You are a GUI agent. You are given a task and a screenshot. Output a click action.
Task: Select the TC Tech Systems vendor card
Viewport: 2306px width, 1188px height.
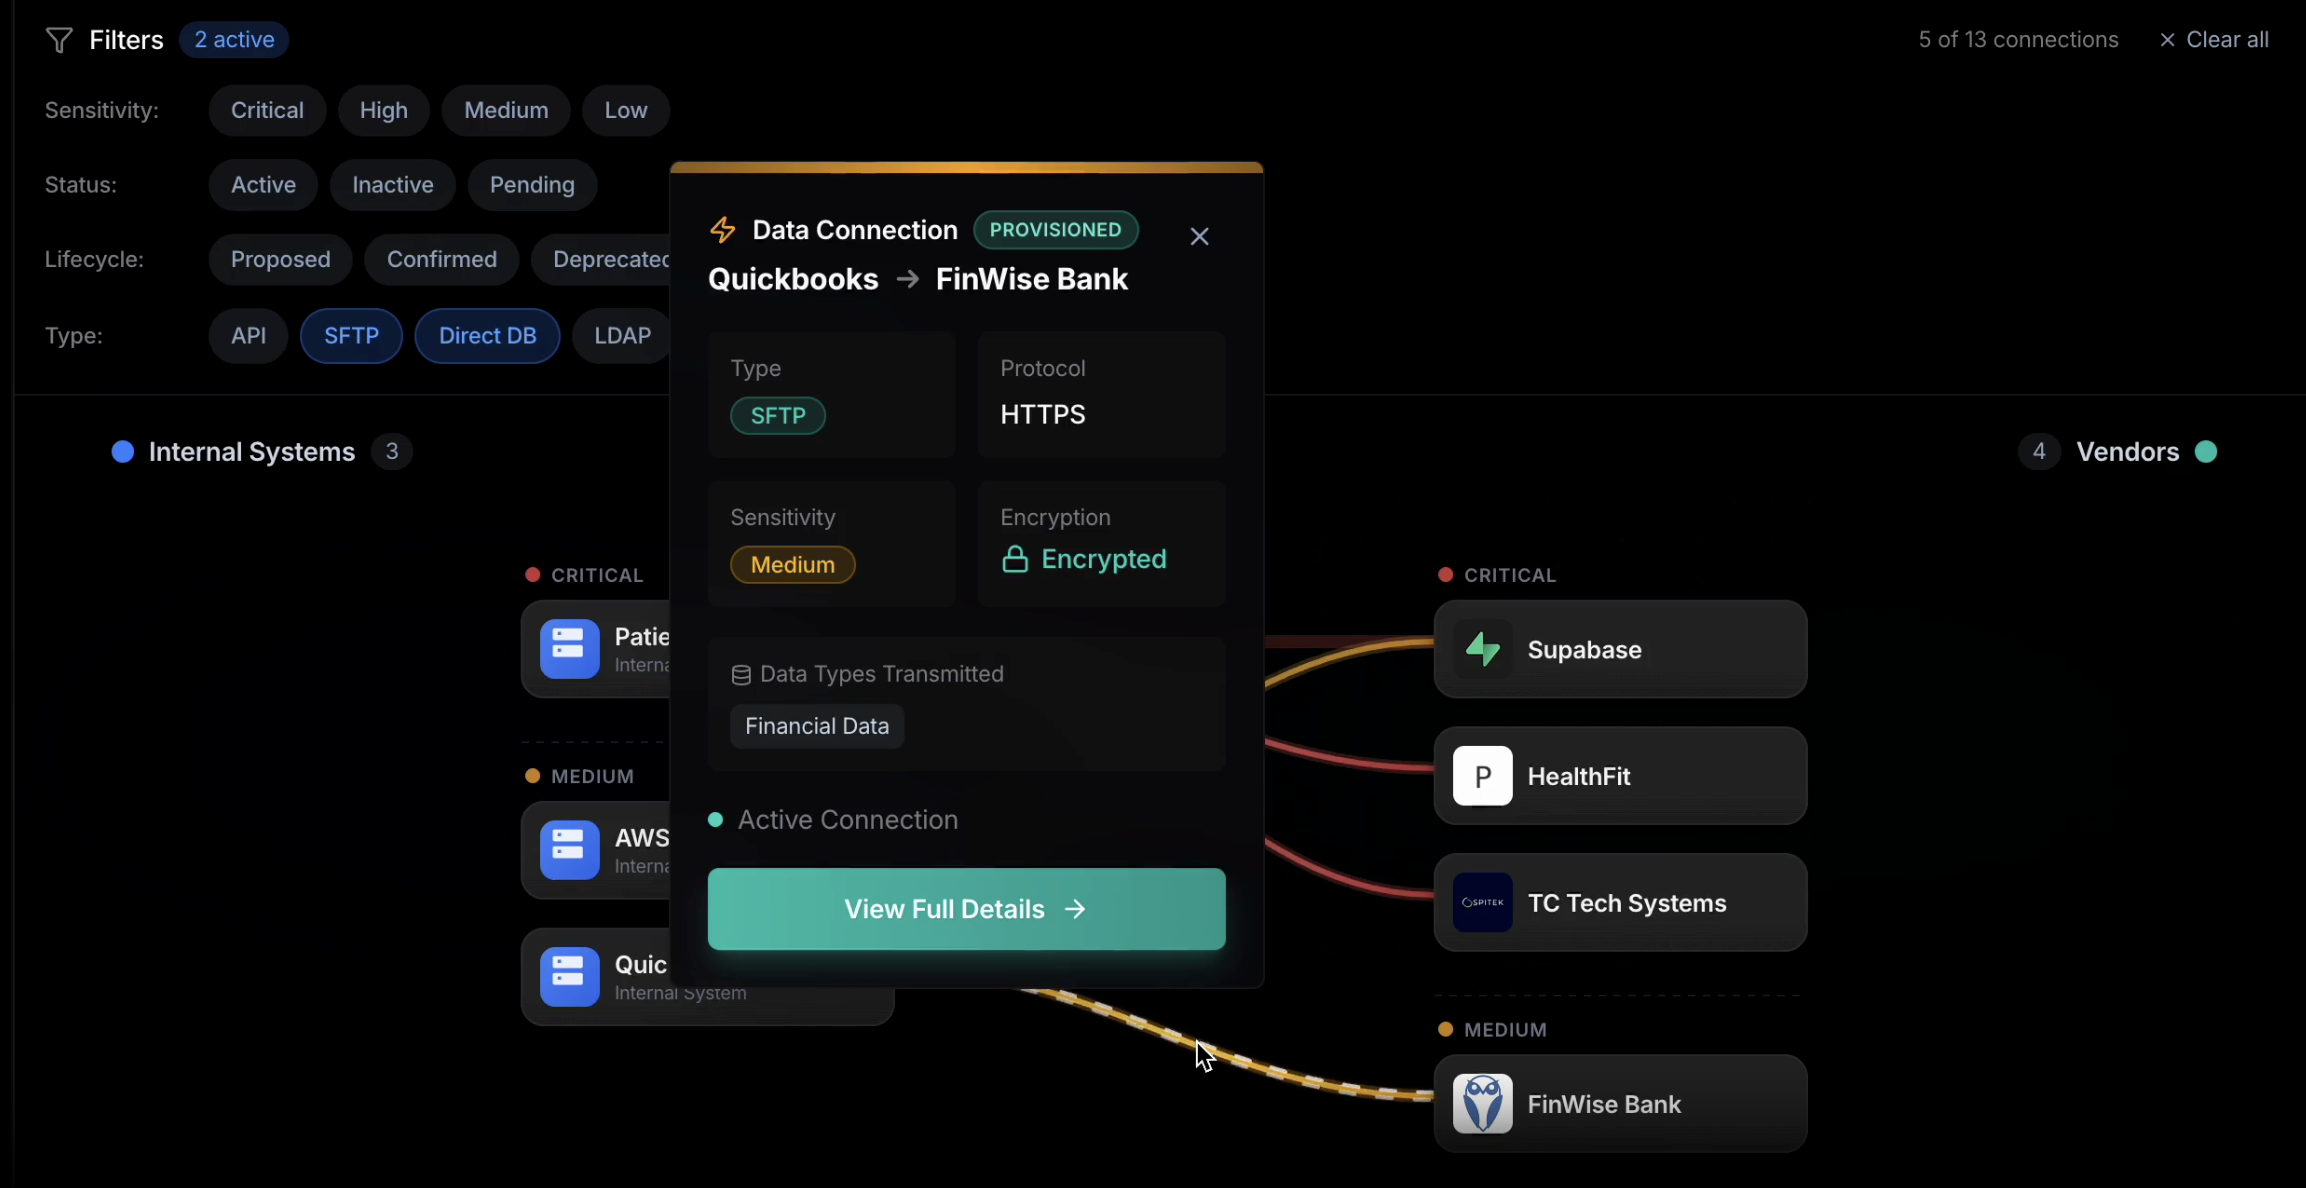1620,902
